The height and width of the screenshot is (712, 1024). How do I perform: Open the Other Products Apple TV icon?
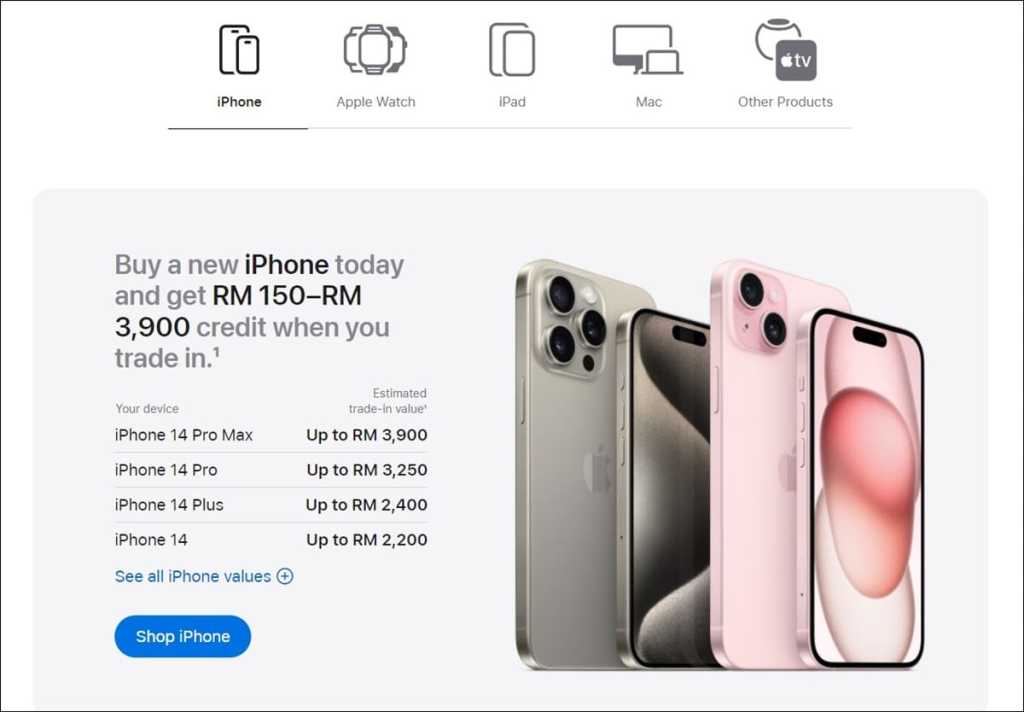(x=786, y=50)
